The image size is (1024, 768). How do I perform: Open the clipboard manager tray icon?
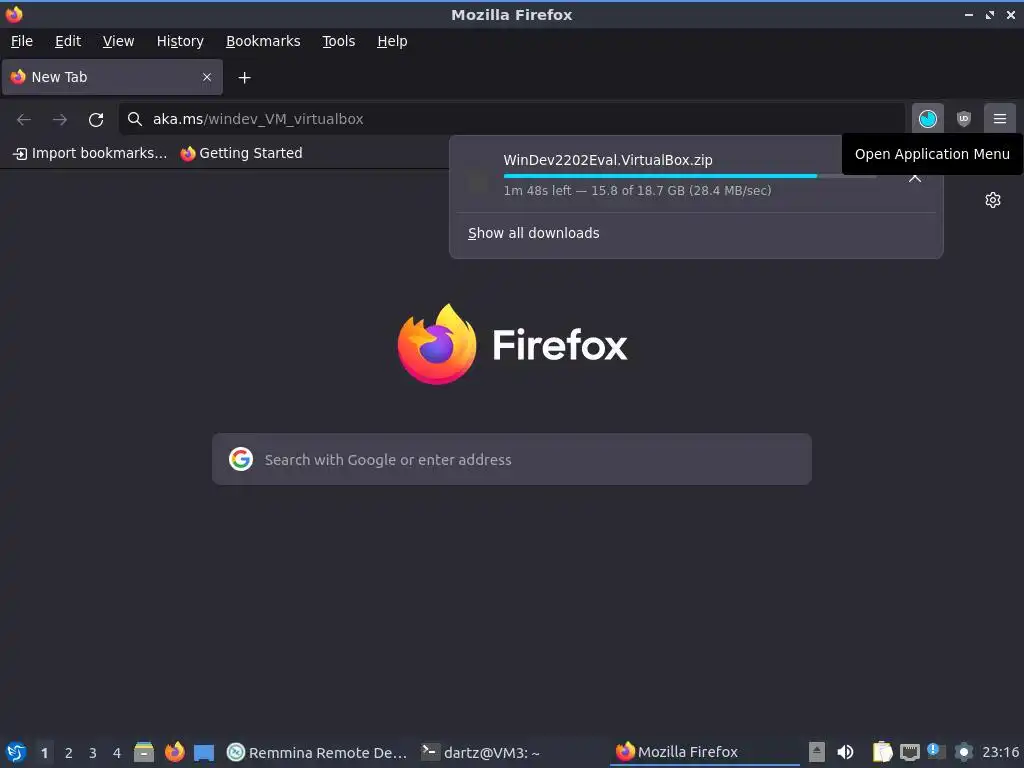click(x=882, y=752)
